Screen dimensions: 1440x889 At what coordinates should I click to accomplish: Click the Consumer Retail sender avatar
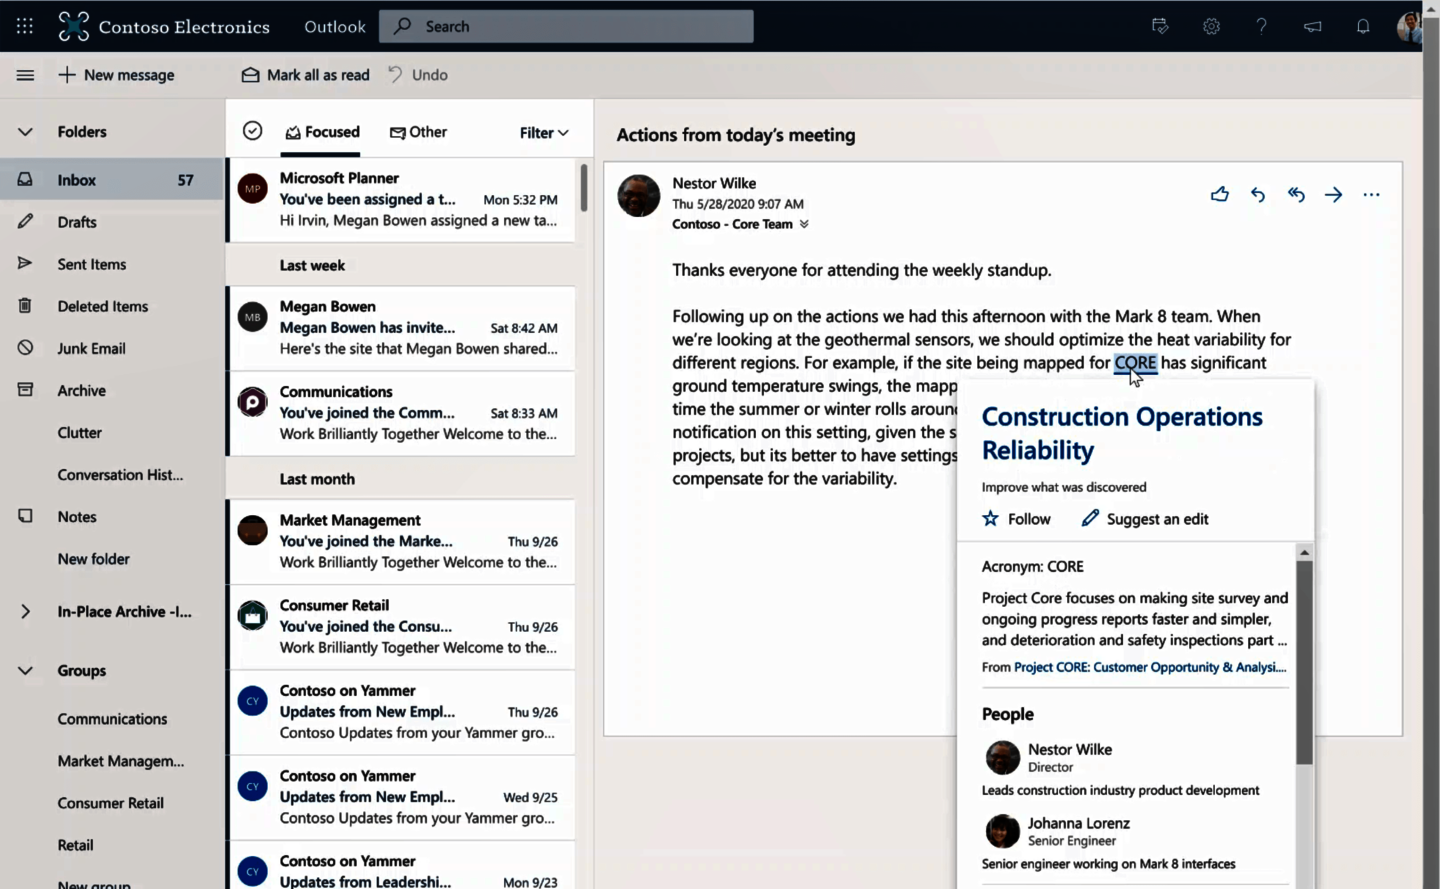(x=253, y=615)
